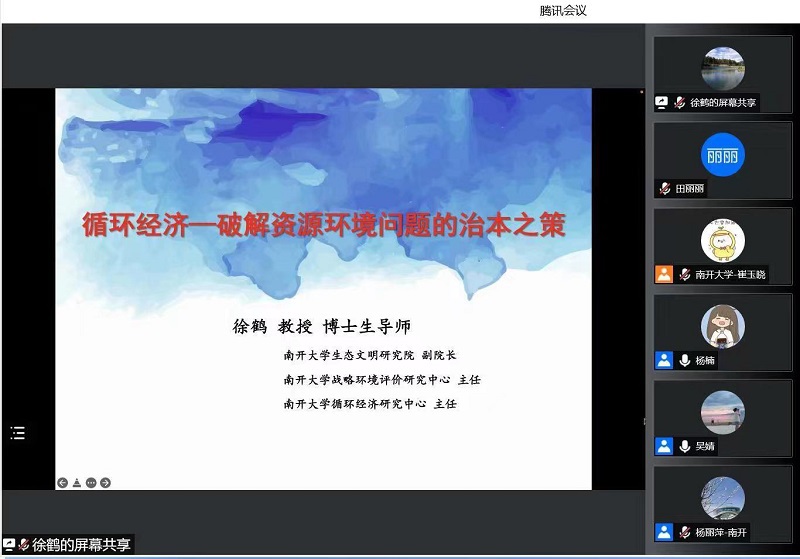Click muted microphone icon for 田丽丽
The width and height of the screenshot is (800, 559).
coord(664,188)
